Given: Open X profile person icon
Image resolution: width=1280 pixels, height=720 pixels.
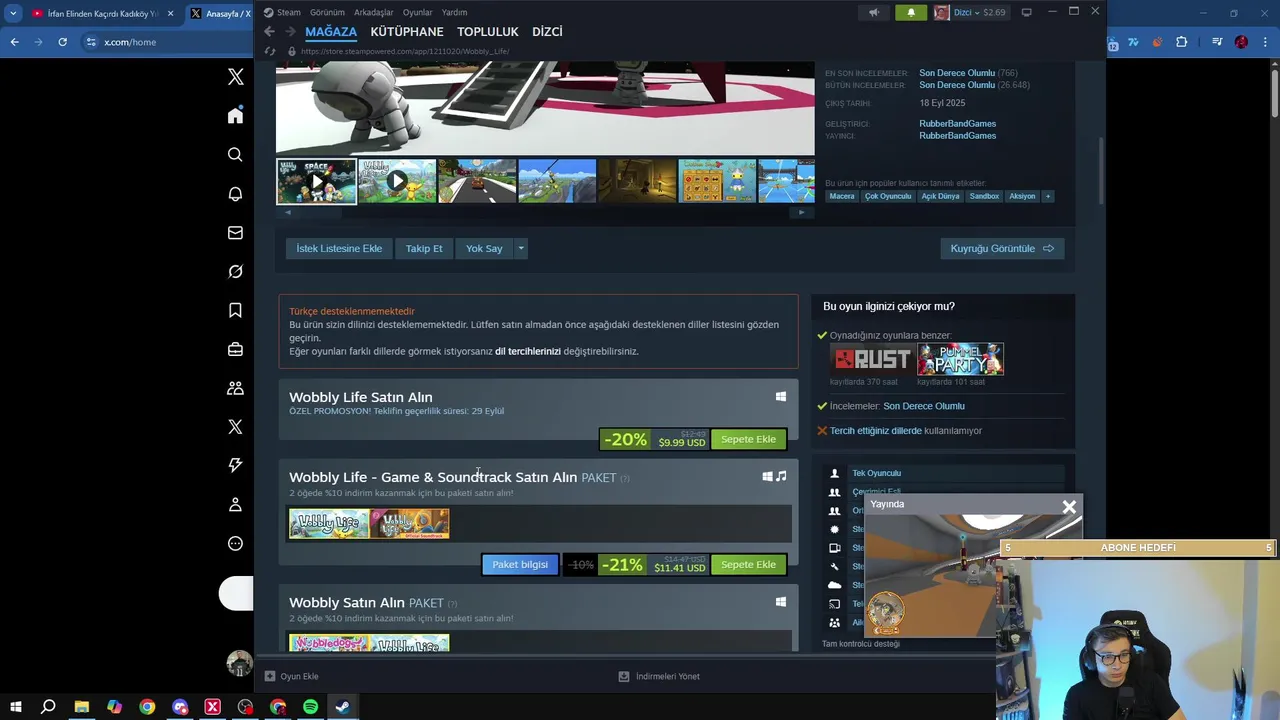Looking at the screenshot, I should click(x=235, y=504).
